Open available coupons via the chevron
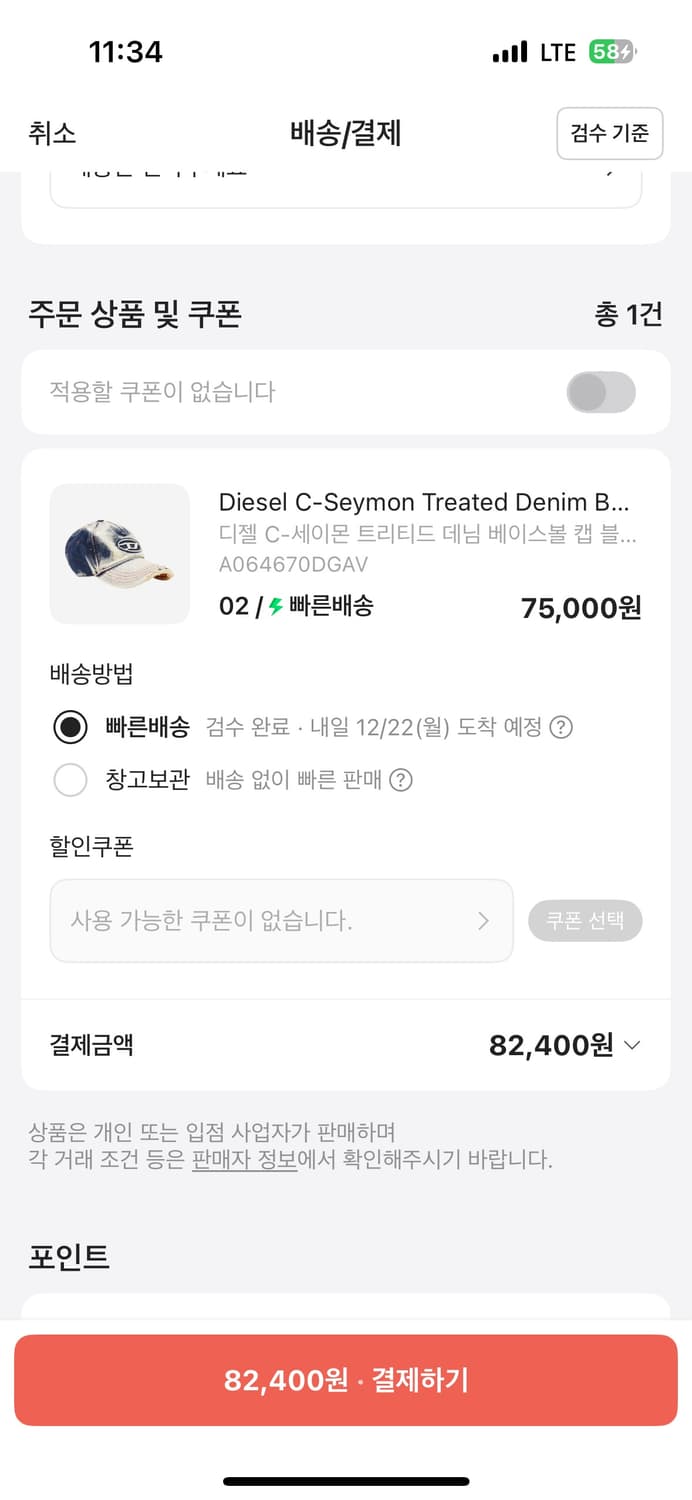 click(484, 920)
